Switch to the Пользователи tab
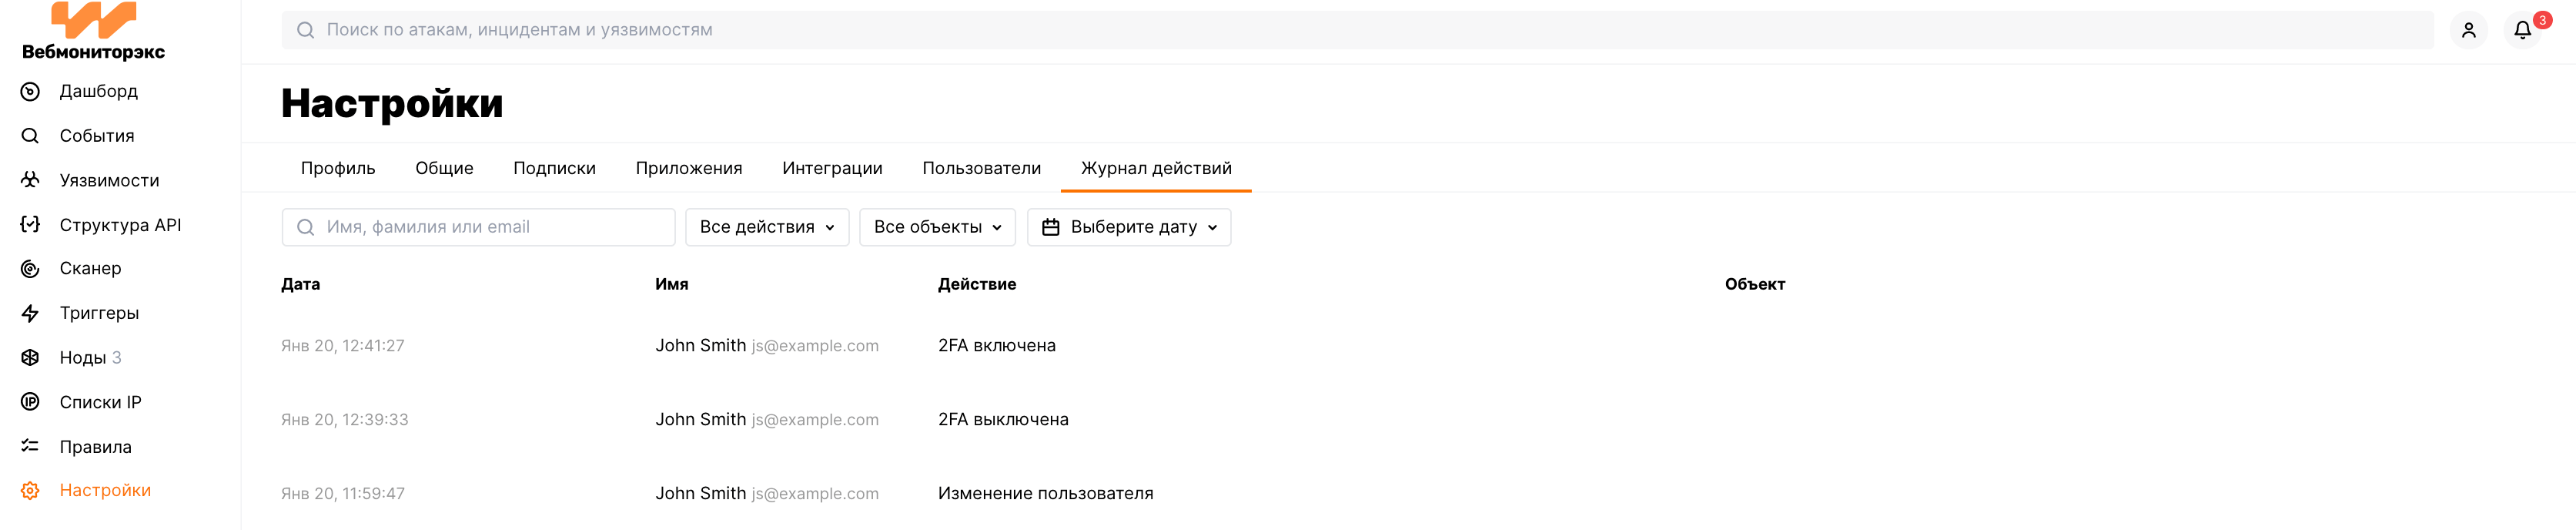 [981, 168]
